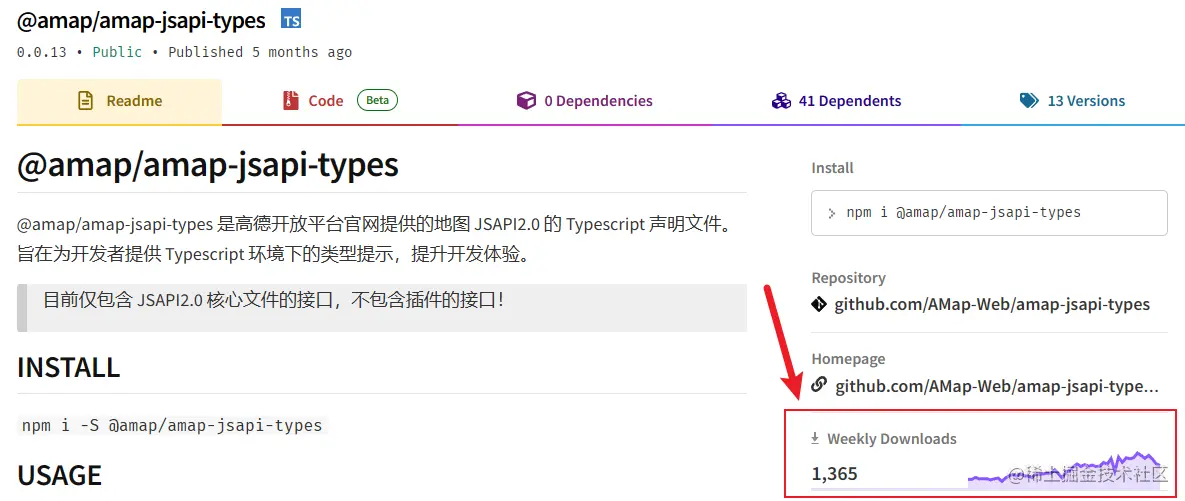Viewport: 1185px width, 501px height.
Task: View the 41 Dependents tab
Action: 836,101
